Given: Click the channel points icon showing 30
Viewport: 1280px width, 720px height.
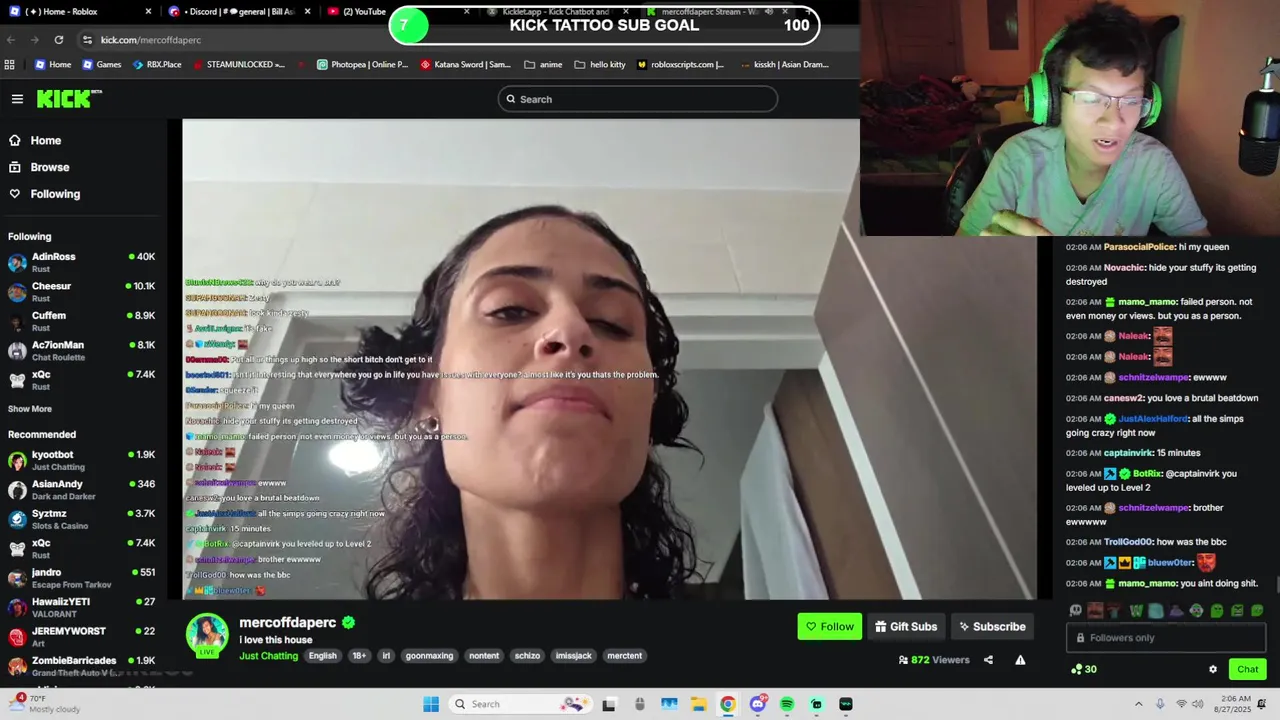Looking at the screenshot, I should 1084,669.
